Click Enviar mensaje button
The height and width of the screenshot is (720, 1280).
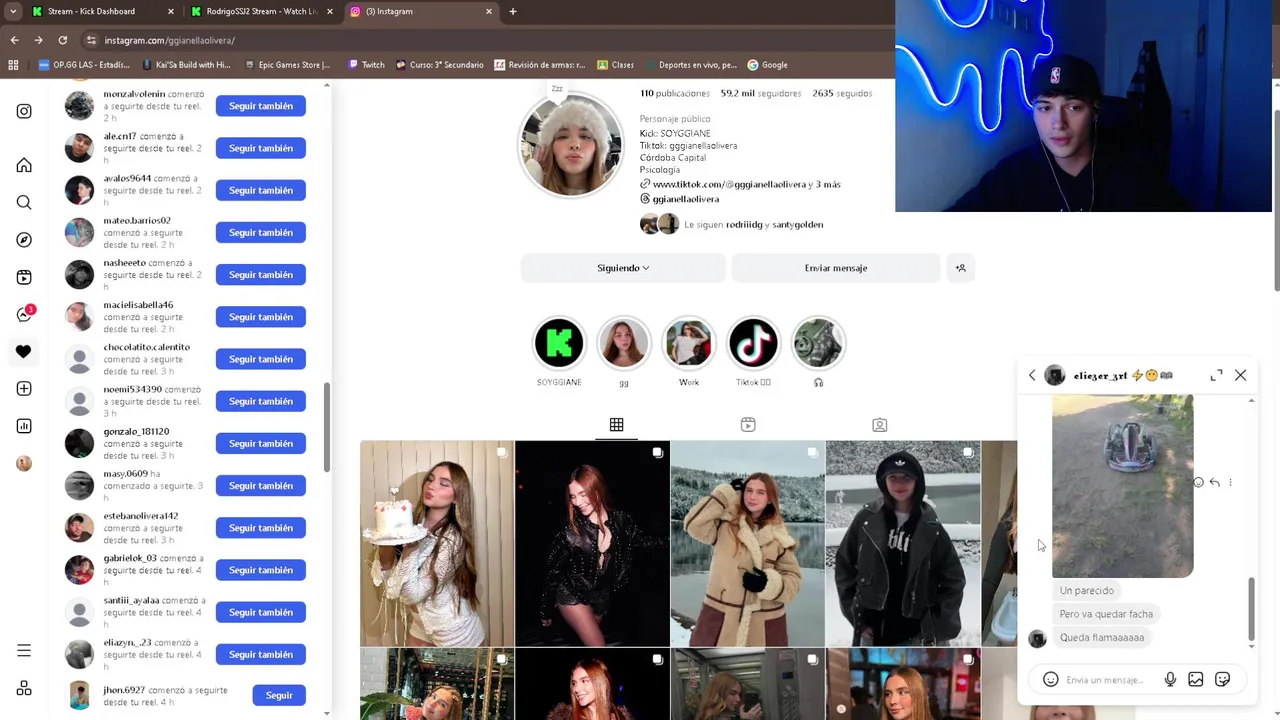pos(836,268)
